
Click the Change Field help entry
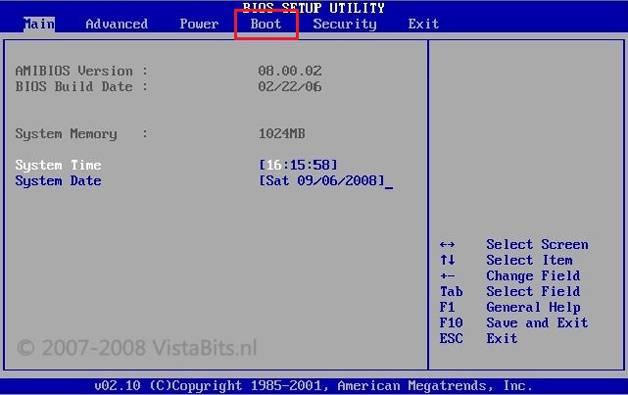click(x=533, y=276)
